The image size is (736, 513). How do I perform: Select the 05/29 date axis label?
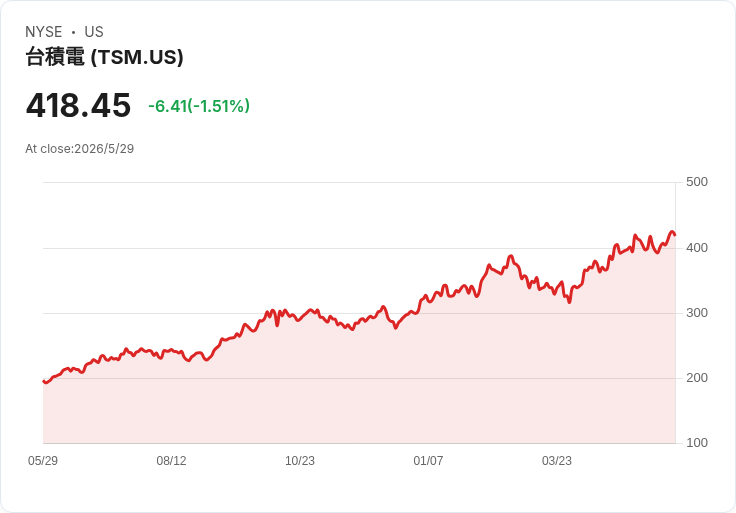pyautogui.click(x=43, y=460)
